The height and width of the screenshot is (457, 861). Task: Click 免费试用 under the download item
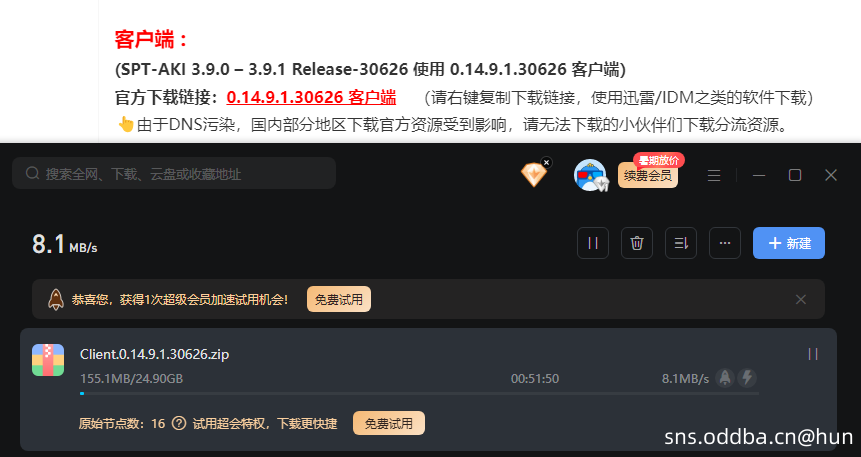389,423
